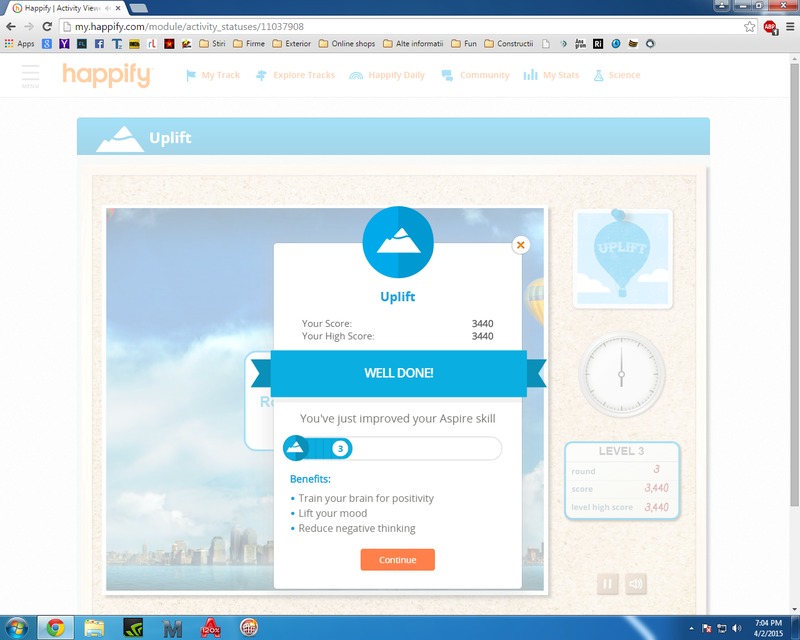Click the volume icon in system tray
Image resolution: width=800 pixels, height=640 pixels.
tap(737, 628)
